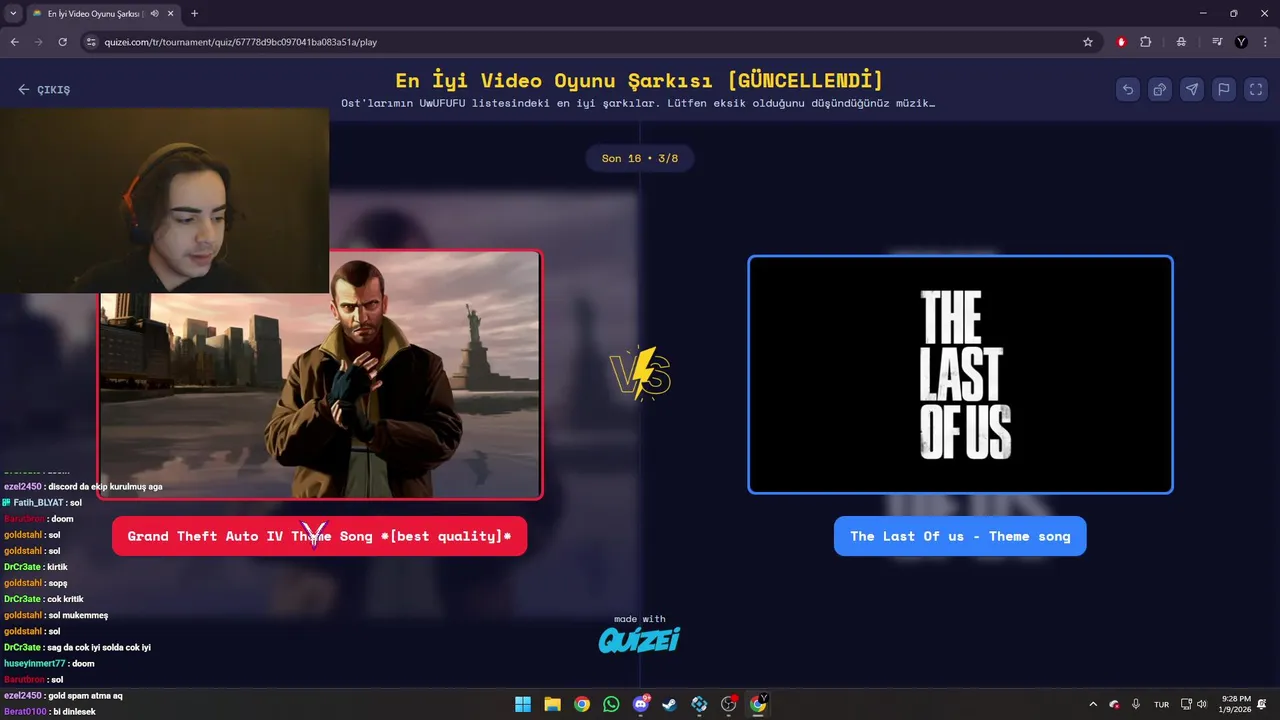Open the Chrome extensions puzzle icon
Viewport: 1280px width, 720px height.
(x=1146, y=42)
